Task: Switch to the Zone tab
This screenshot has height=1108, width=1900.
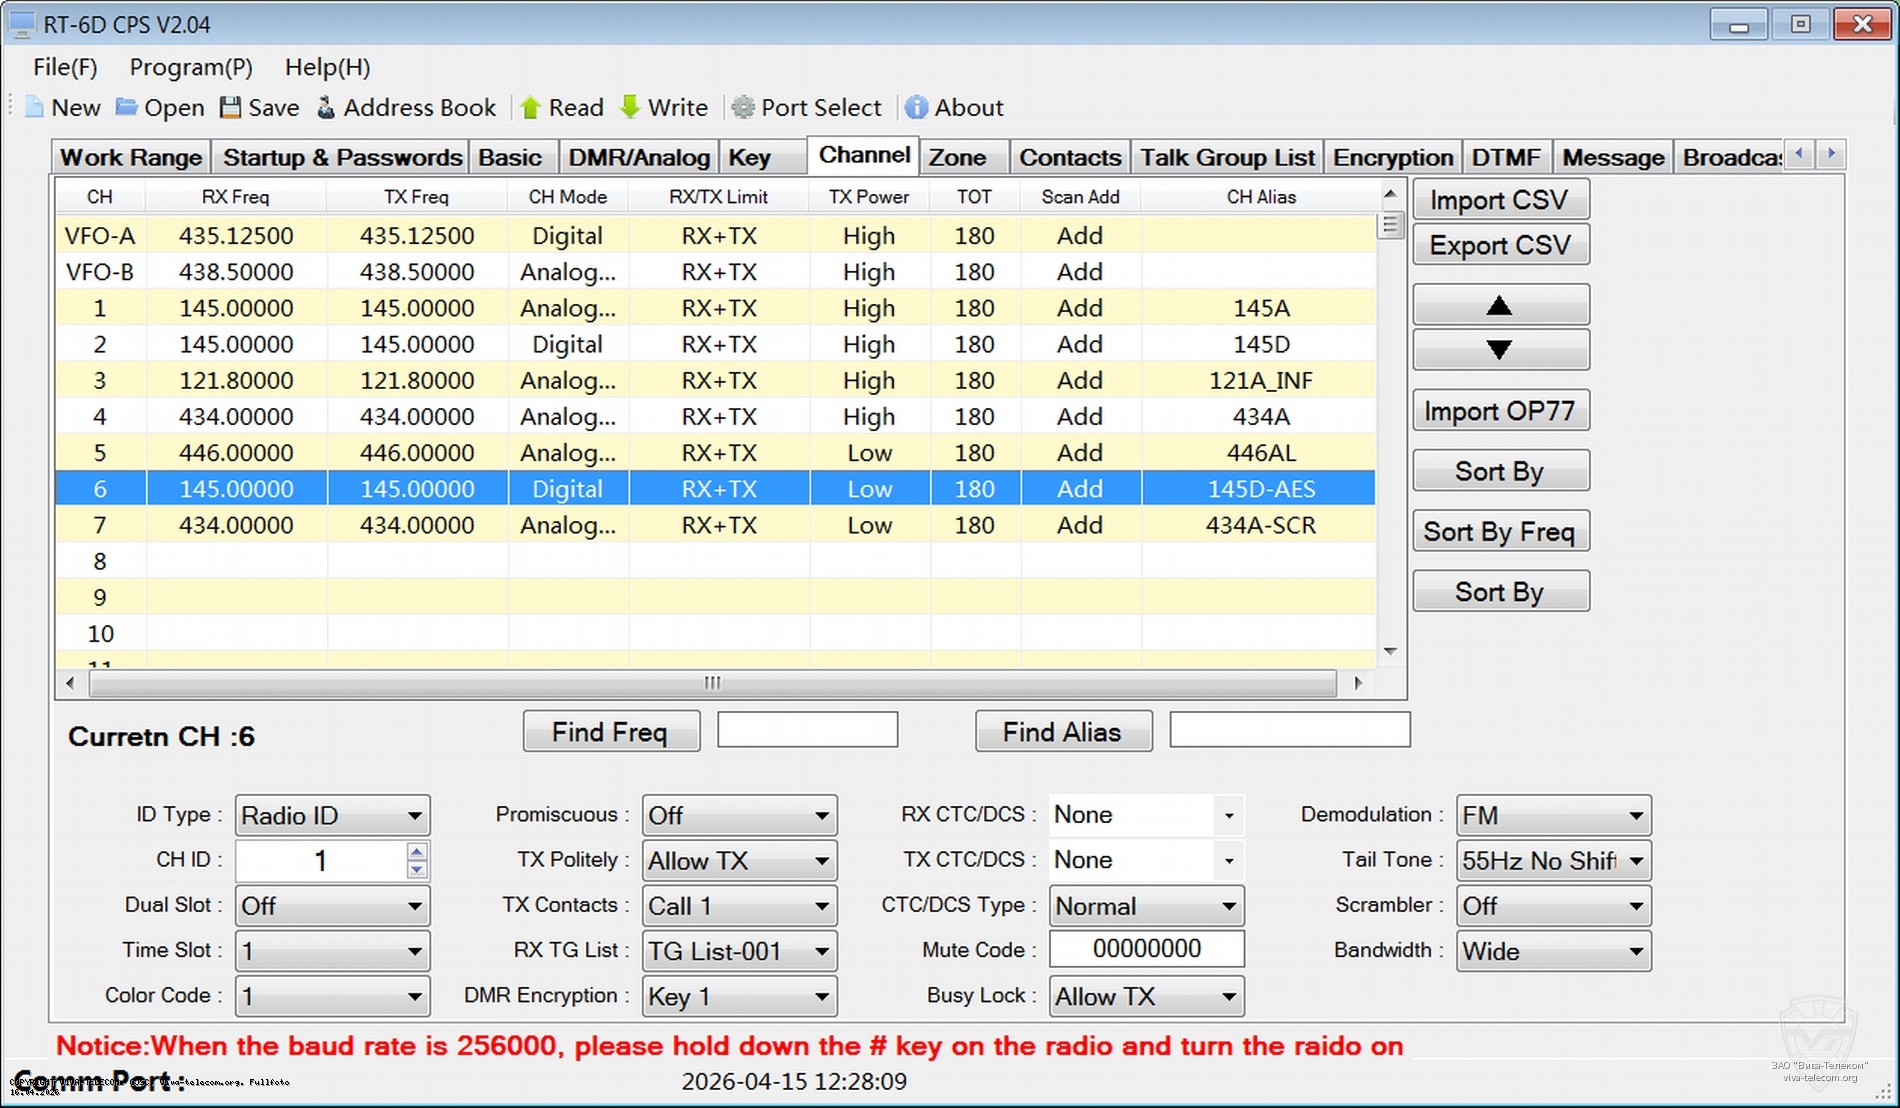Action: point(957,158)
